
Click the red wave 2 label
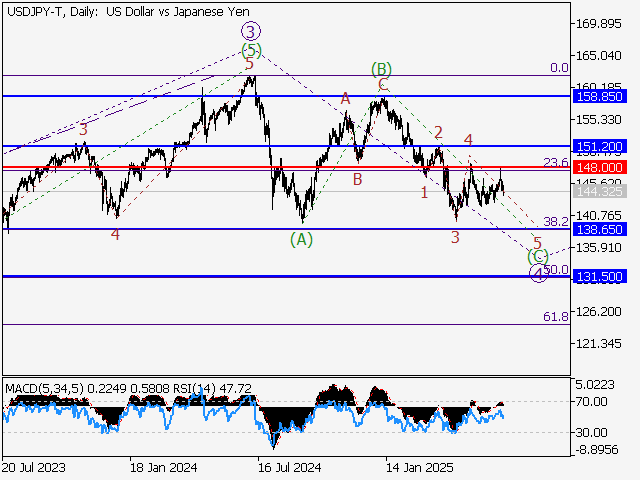point(438,132)
